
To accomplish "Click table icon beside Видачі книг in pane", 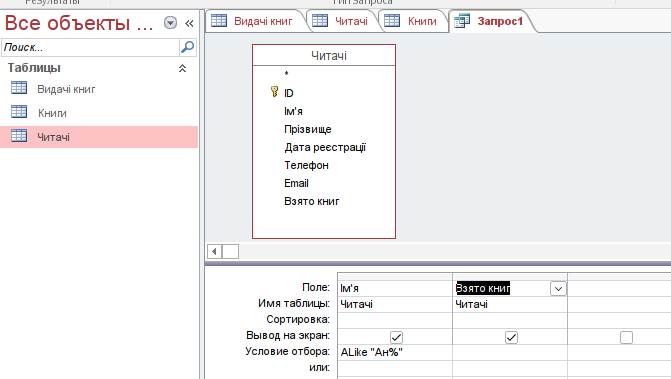I will tap(19, 88).
